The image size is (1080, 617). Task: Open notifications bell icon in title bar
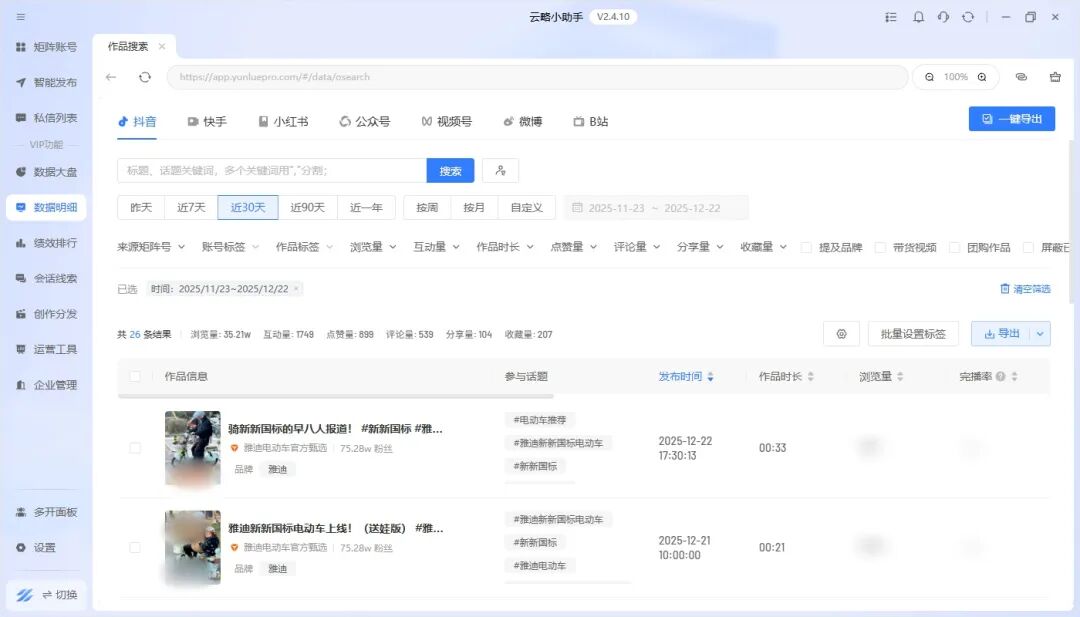click(x=918, y=17)
